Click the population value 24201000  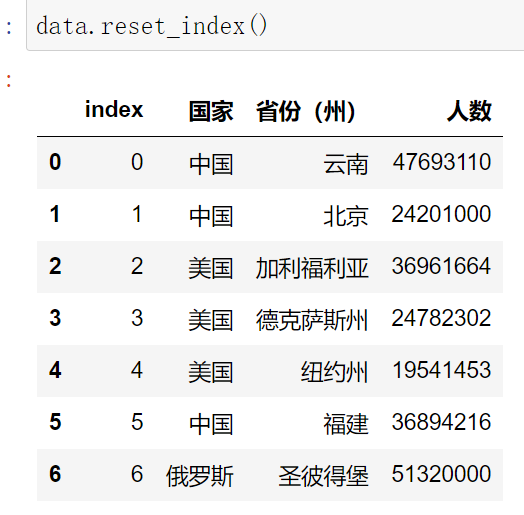coord(441,214)
